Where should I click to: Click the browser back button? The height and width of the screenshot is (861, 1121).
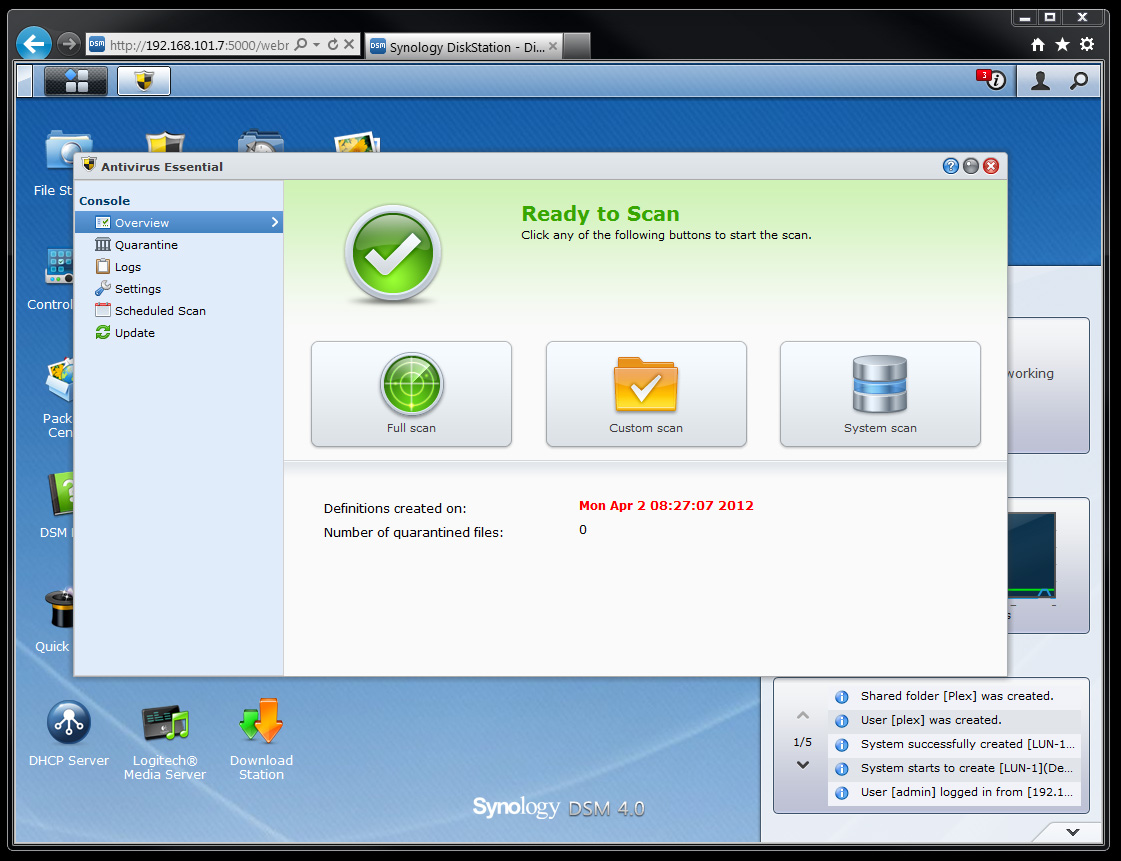tap(34, 44)
